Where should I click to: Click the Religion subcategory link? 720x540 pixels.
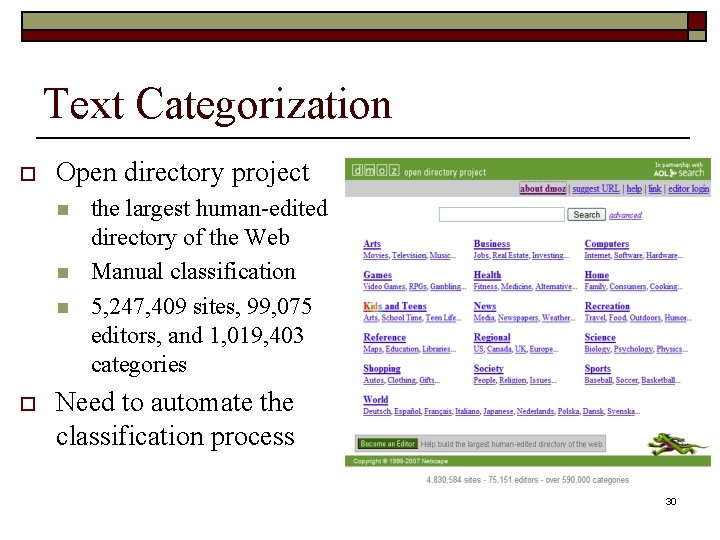(512, 381)
